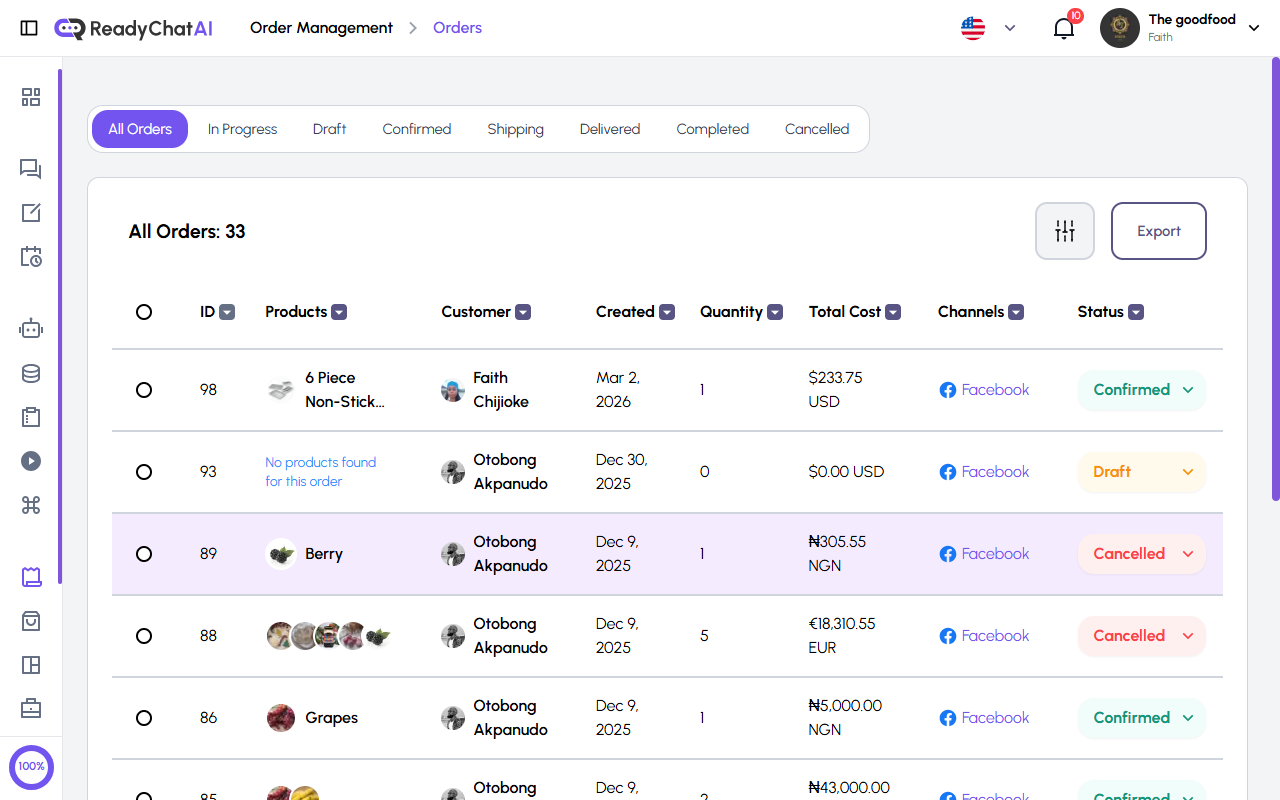Open the language flag dropdown

coord(988,28)
